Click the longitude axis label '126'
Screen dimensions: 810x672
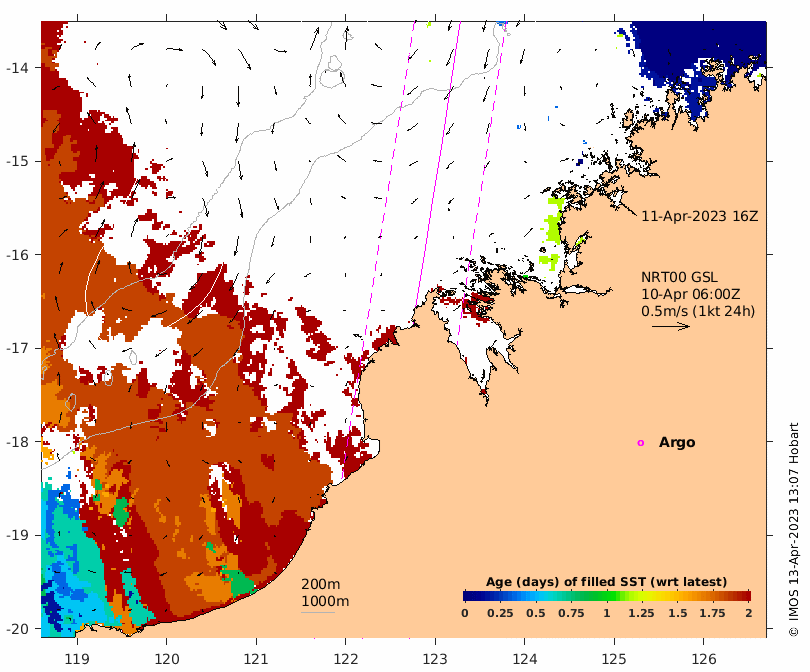[704, 660]
